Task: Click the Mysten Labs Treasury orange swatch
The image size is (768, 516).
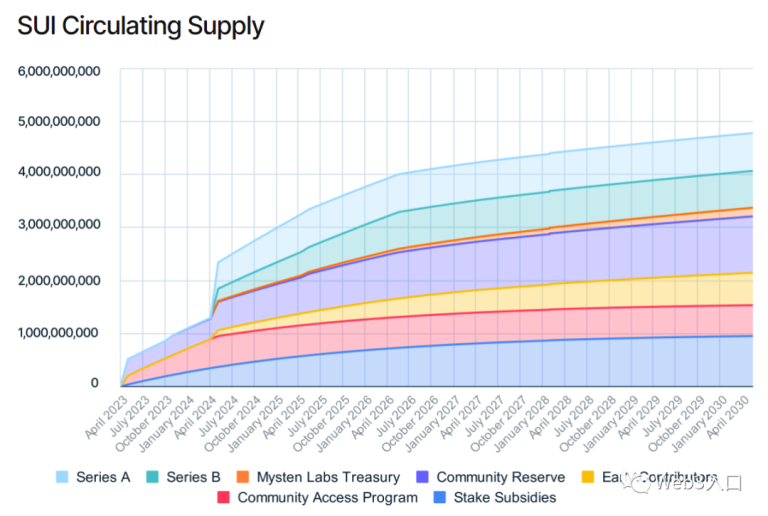Action: pyautogui.click(x=242, y=477)
